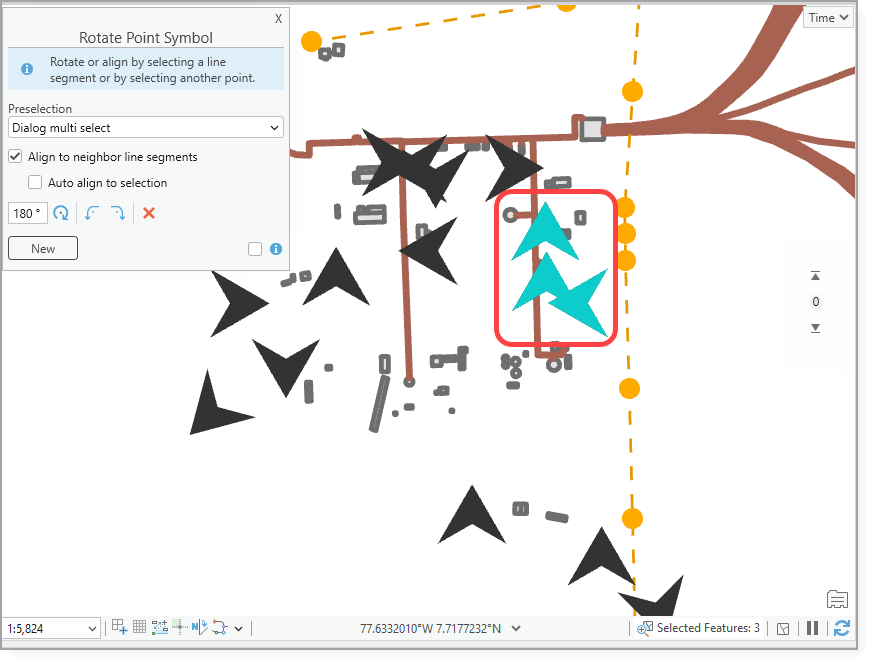Pause map drawing in the status bar
Image resolution: width=873 pixels, height=665 pixels.
pos(812,628)
